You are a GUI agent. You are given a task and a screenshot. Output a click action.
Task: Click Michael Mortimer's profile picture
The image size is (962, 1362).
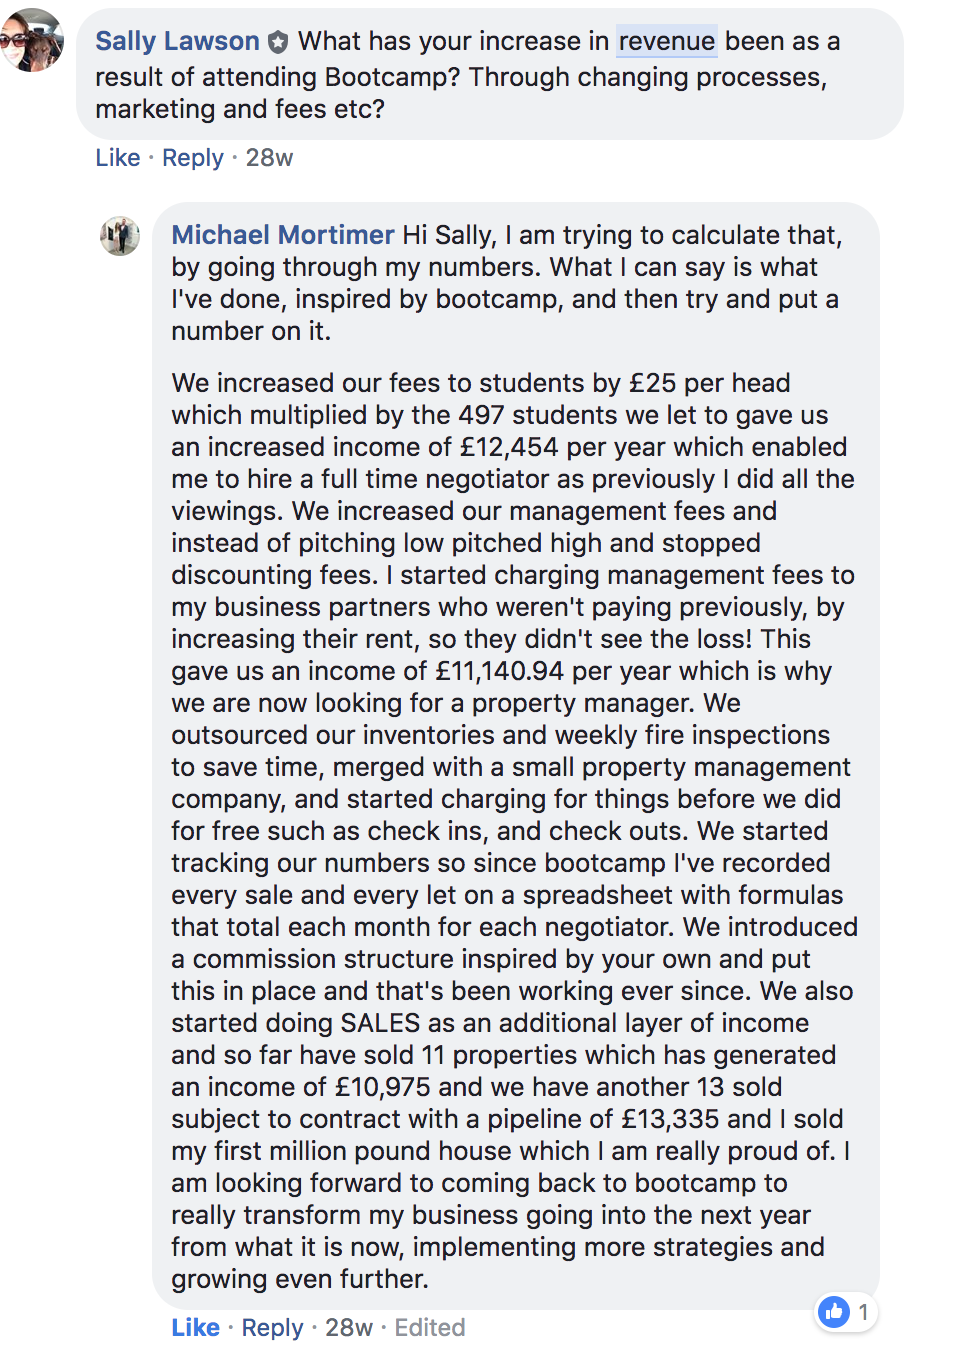click(x=120, y=236)
